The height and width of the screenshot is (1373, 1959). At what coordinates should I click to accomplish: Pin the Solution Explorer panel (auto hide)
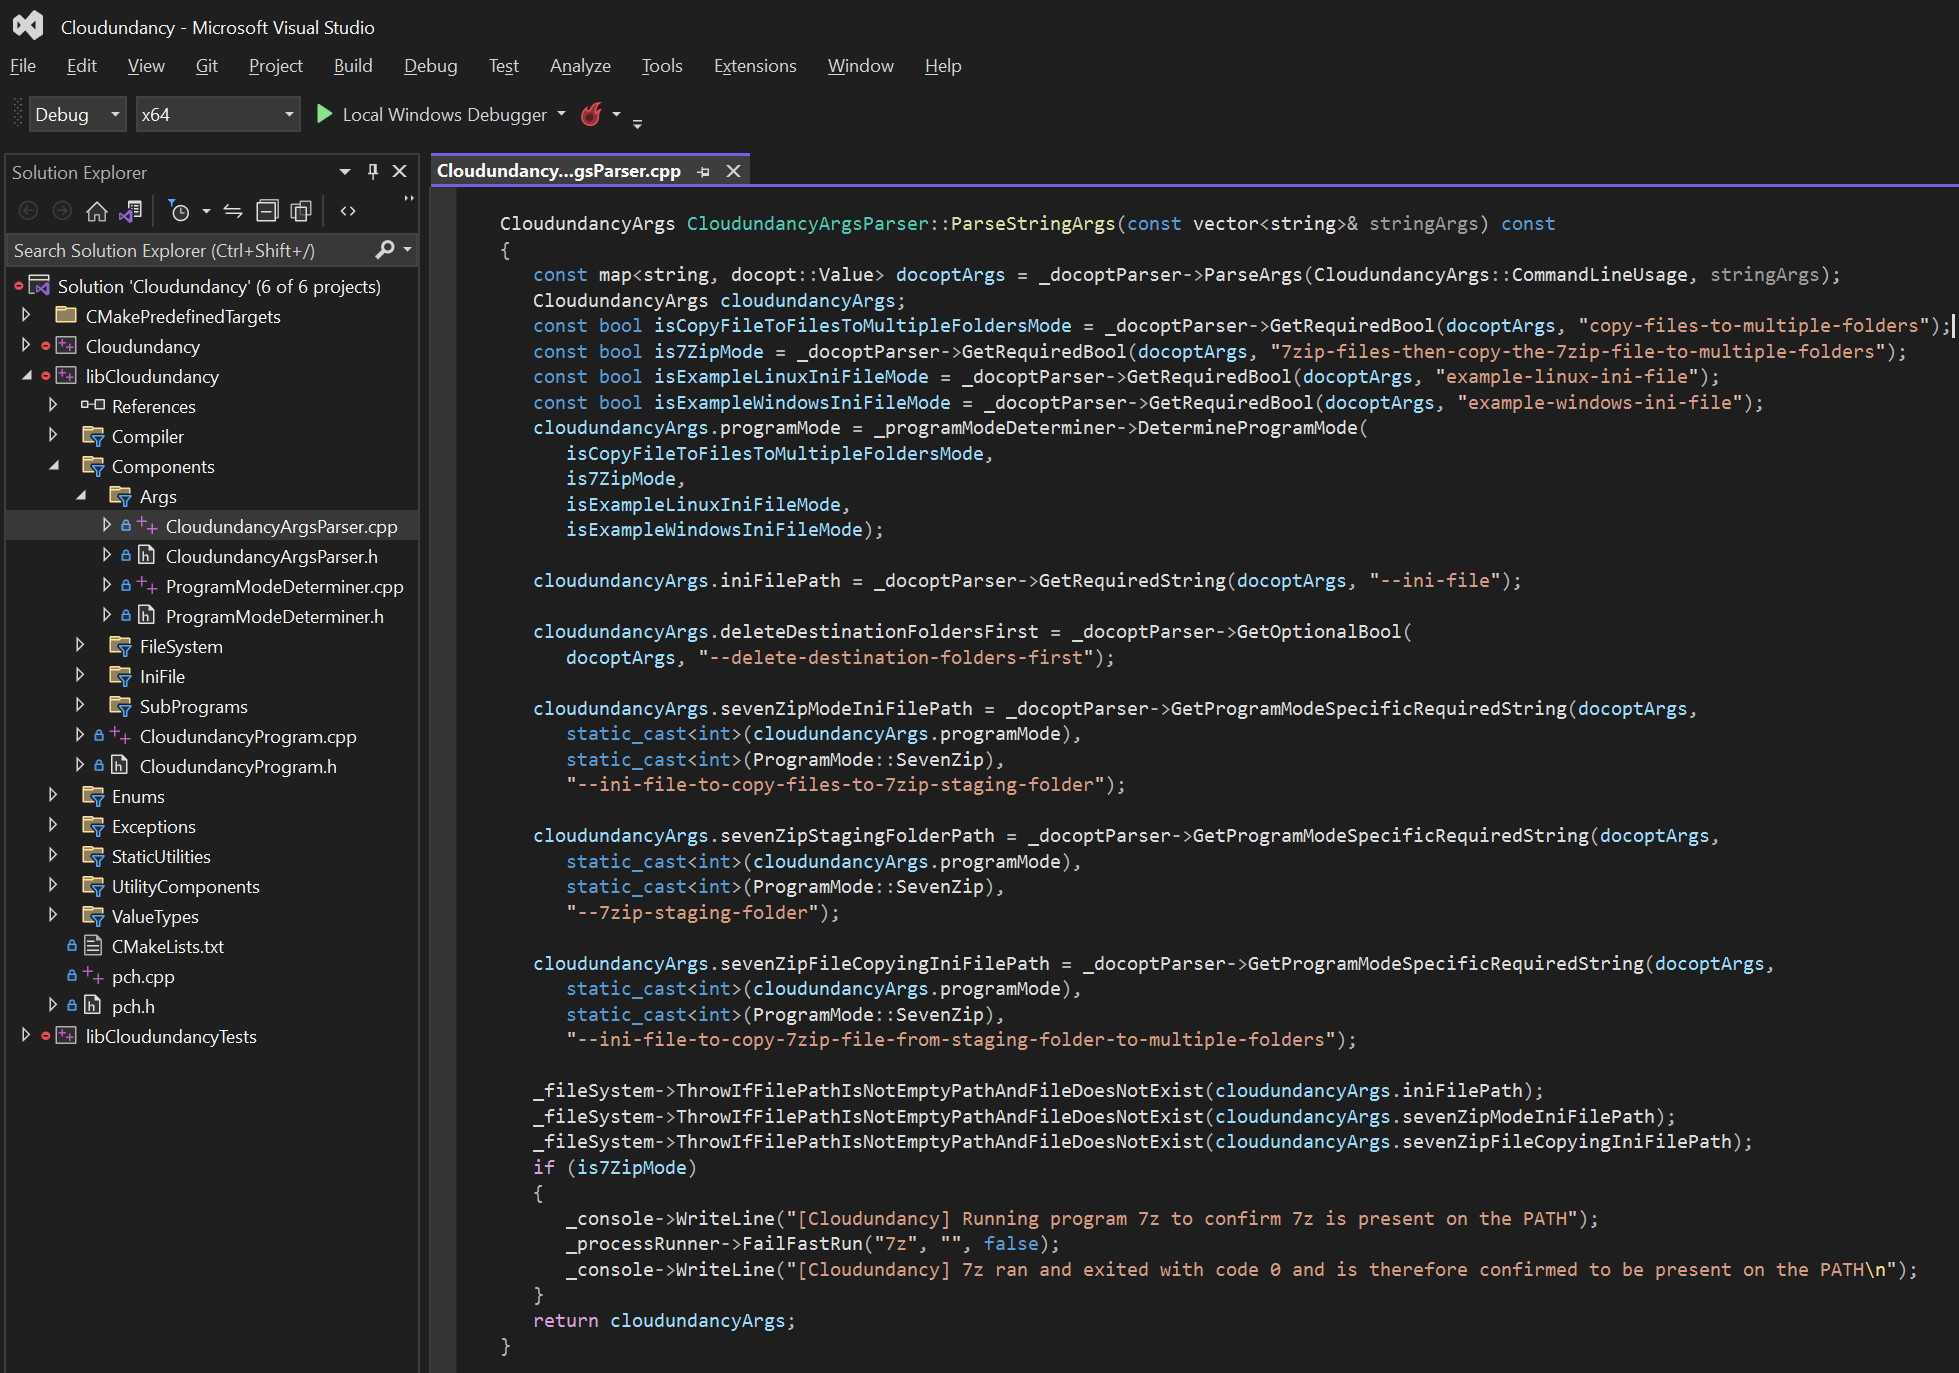click(x=373, y=172)
